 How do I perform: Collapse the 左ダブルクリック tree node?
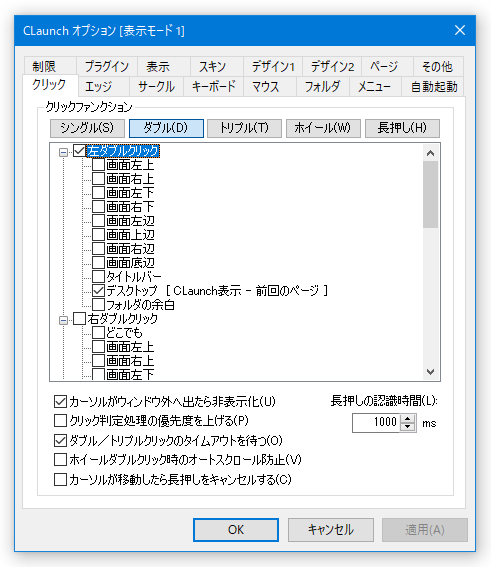pyautogui.click(x=63, y=152)
